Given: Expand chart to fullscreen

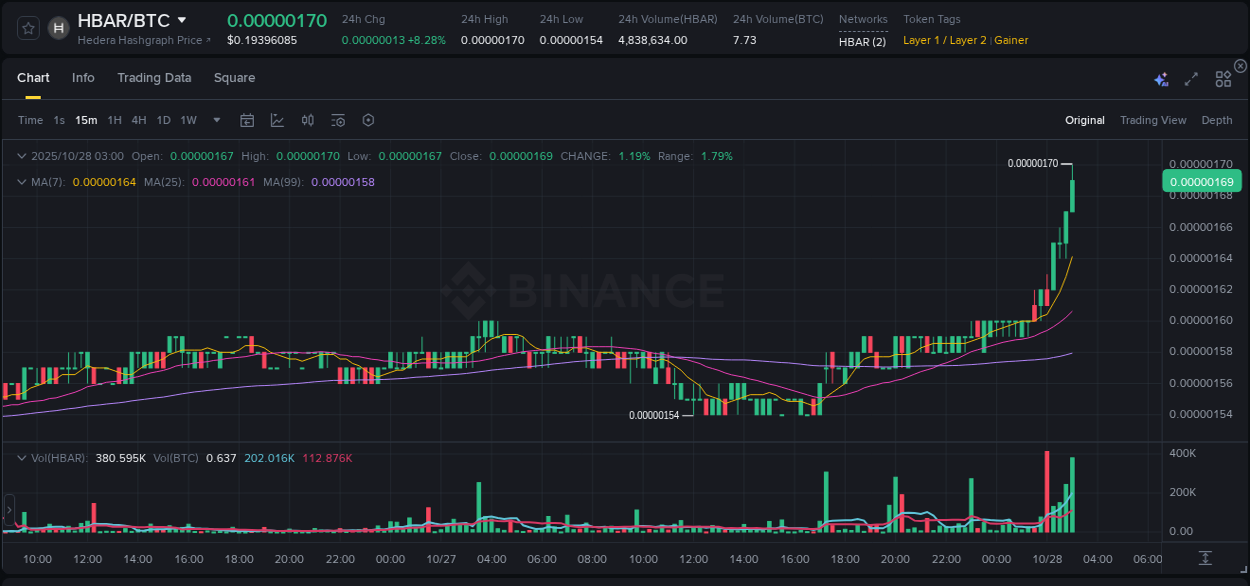Looking at the screenshot, I should [x=1191, y=79].
